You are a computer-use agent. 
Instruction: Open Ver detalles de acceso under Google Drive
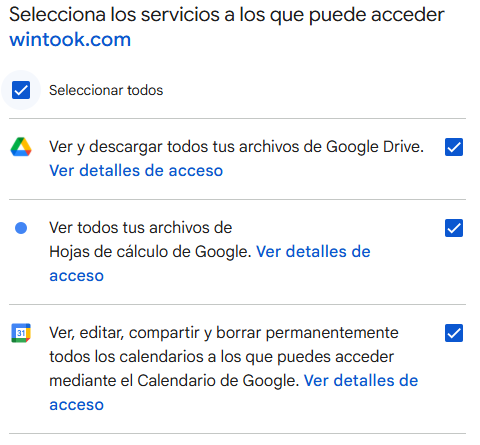[136, 171]
